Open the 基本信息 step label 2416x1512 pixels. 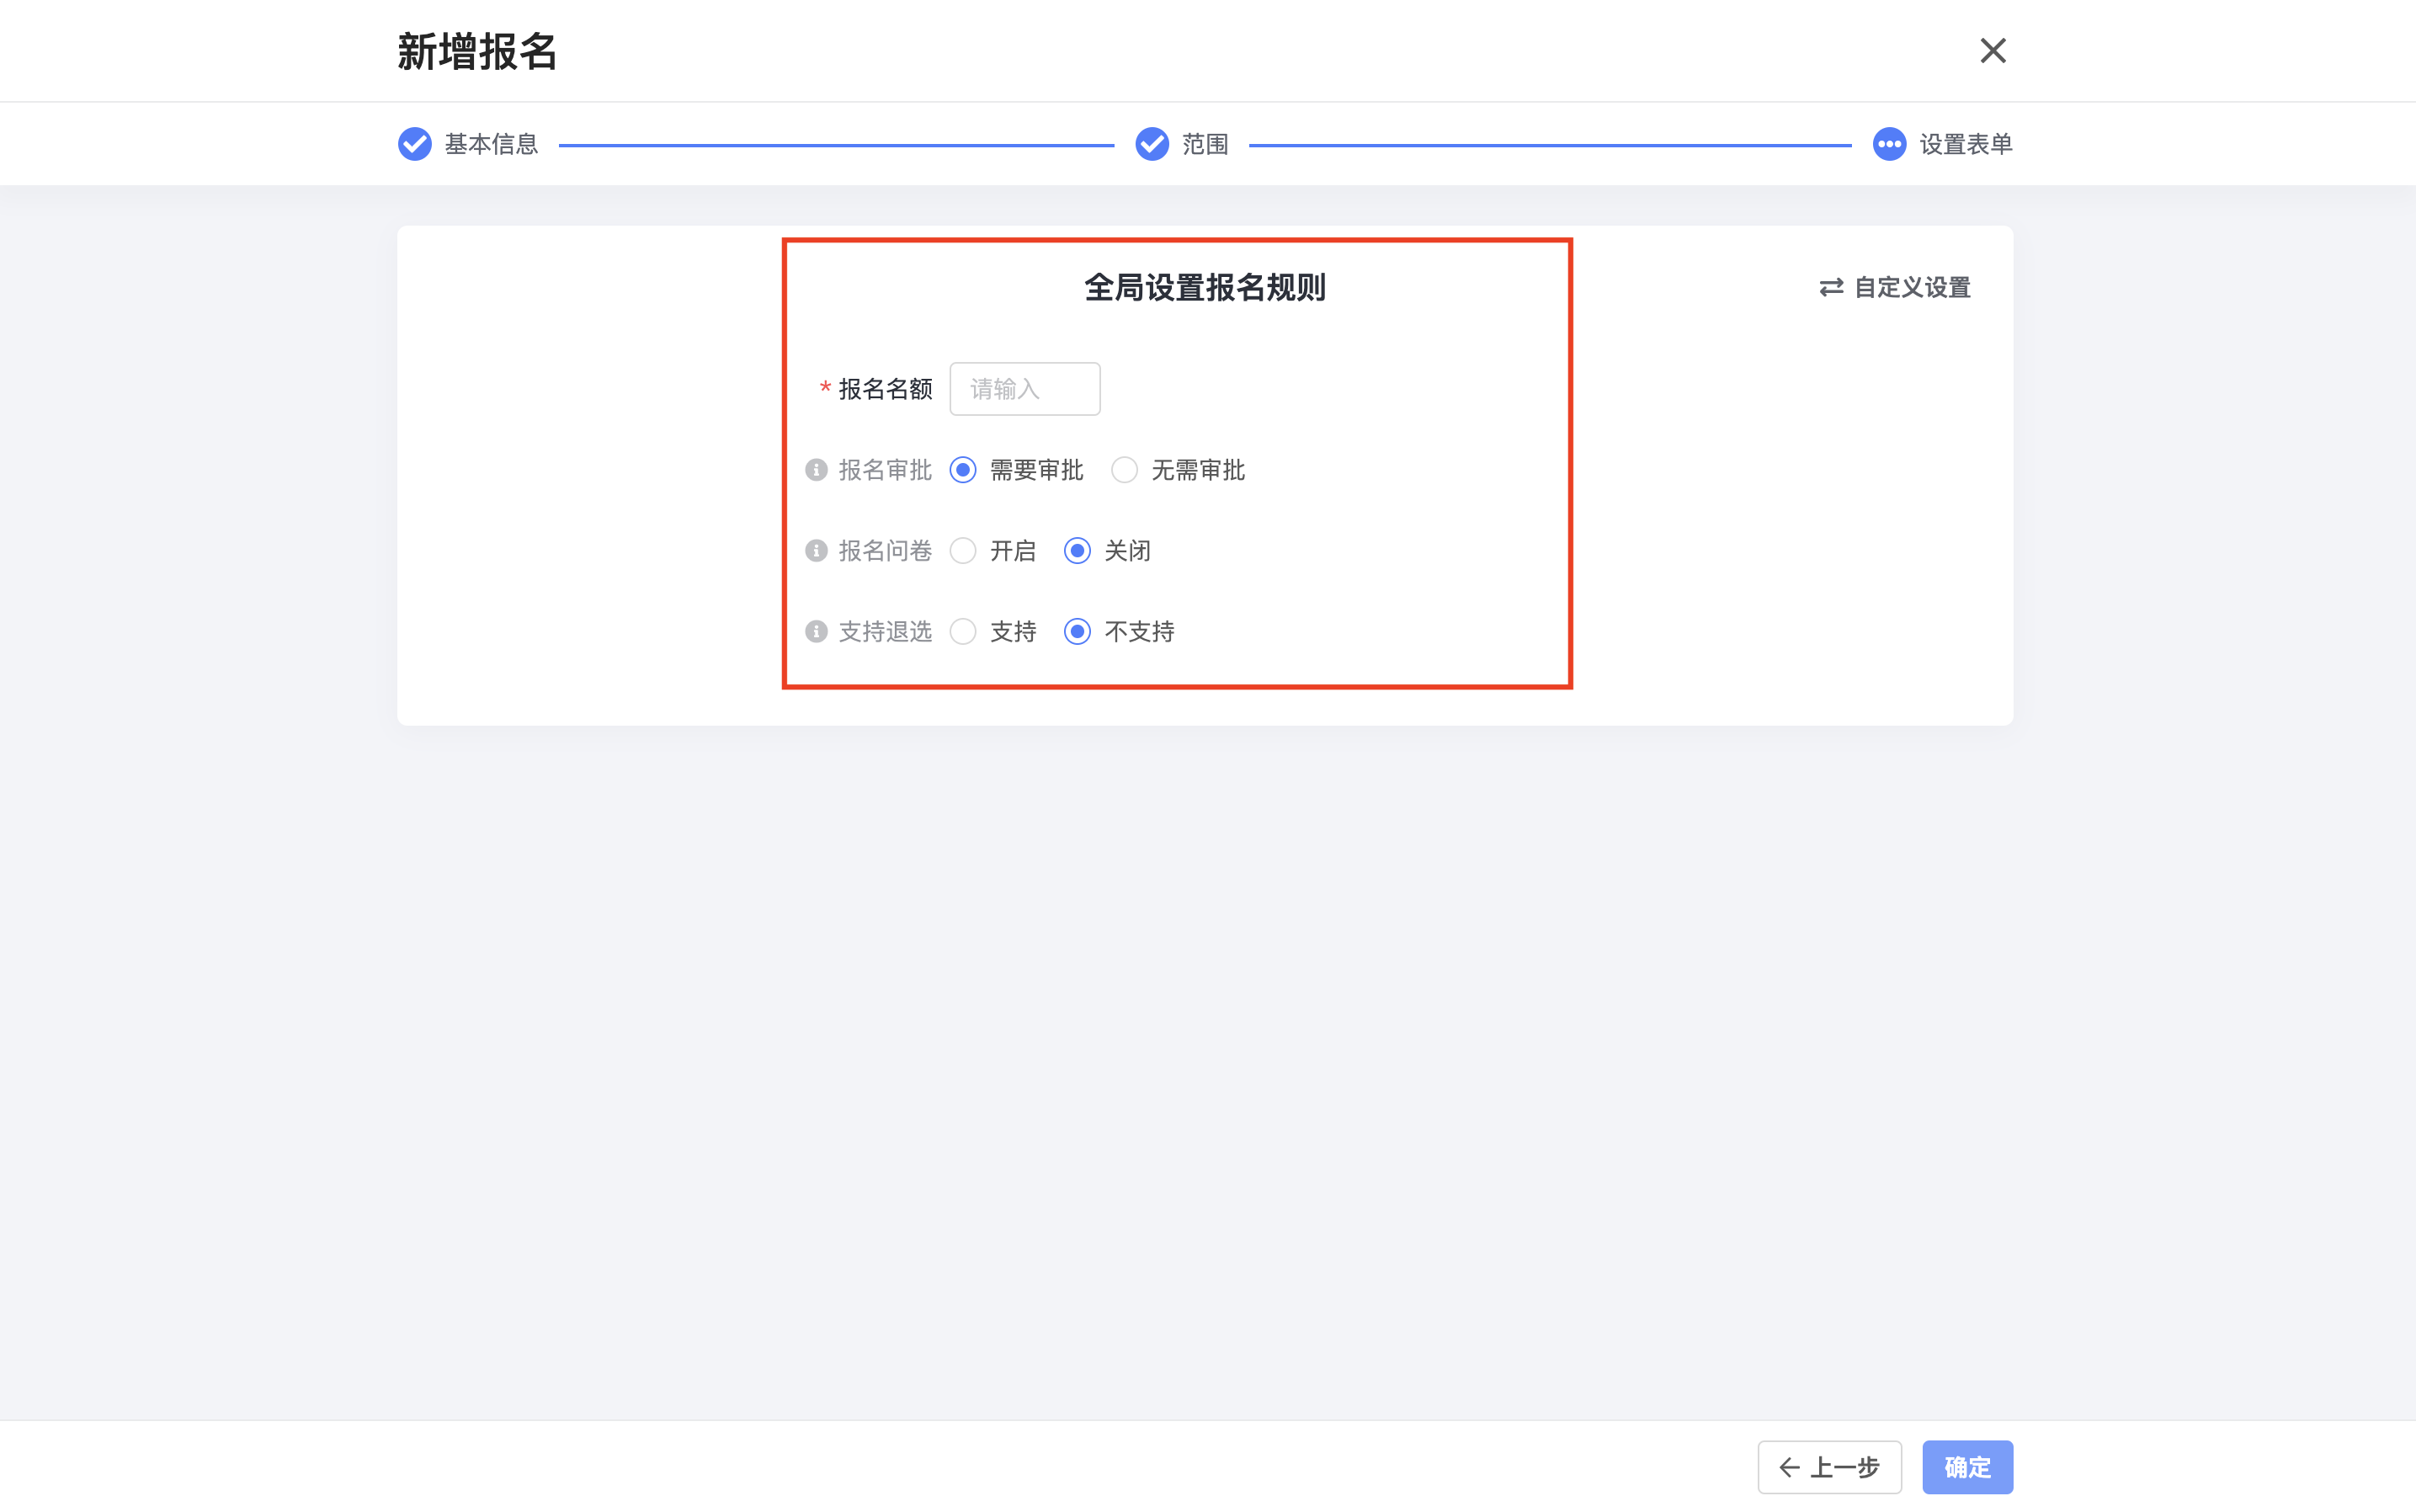click(x=491, y=145)
